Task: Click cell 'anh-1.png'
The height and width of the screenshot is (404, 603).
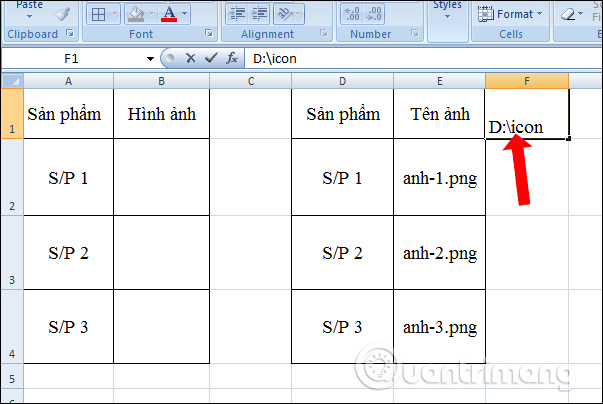Action: coord(440,177)
